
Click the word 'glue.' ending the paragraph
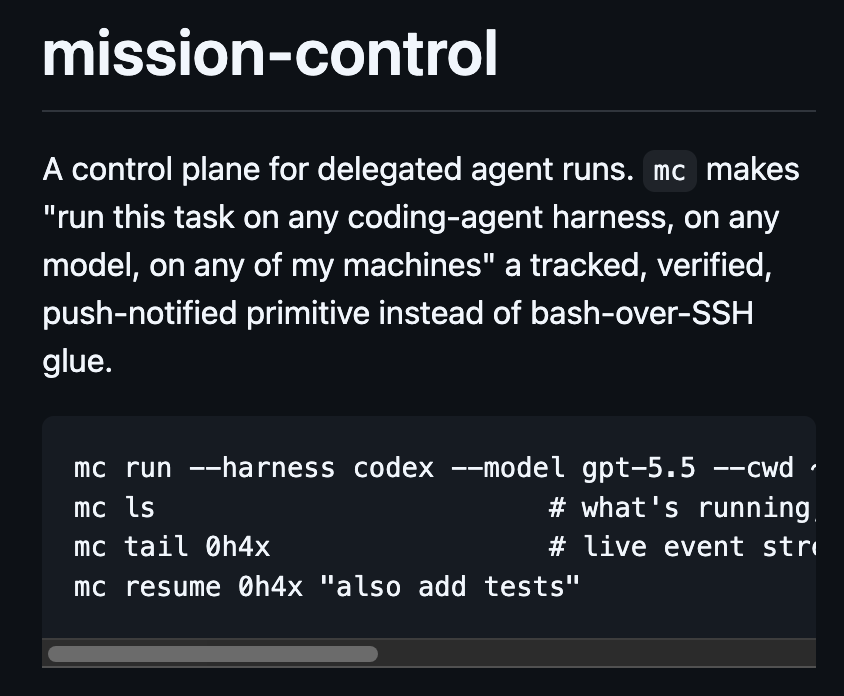click(x=78, y=361)
